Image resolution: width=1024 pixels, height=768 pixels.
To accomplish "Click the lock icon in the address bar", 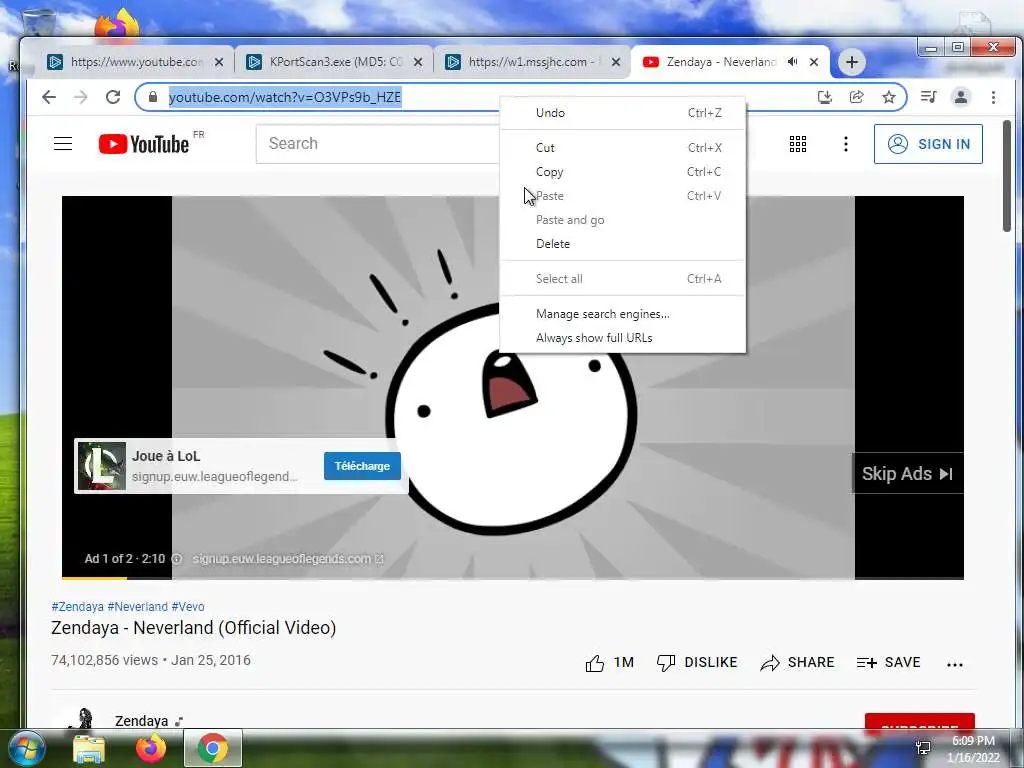I will tap(153, 97).
